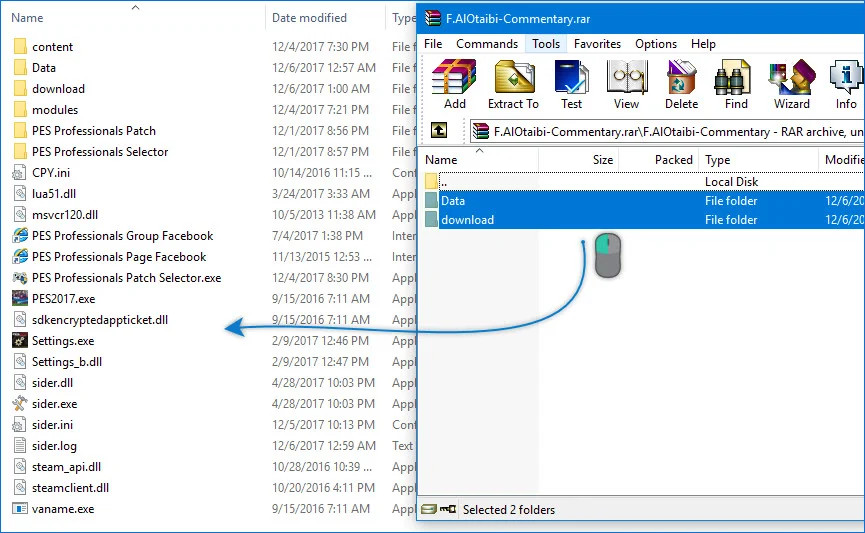This screenshot has width=865, height=533.
Task: Click the WinRAR title bar app icon
Action: coord(433,18)
